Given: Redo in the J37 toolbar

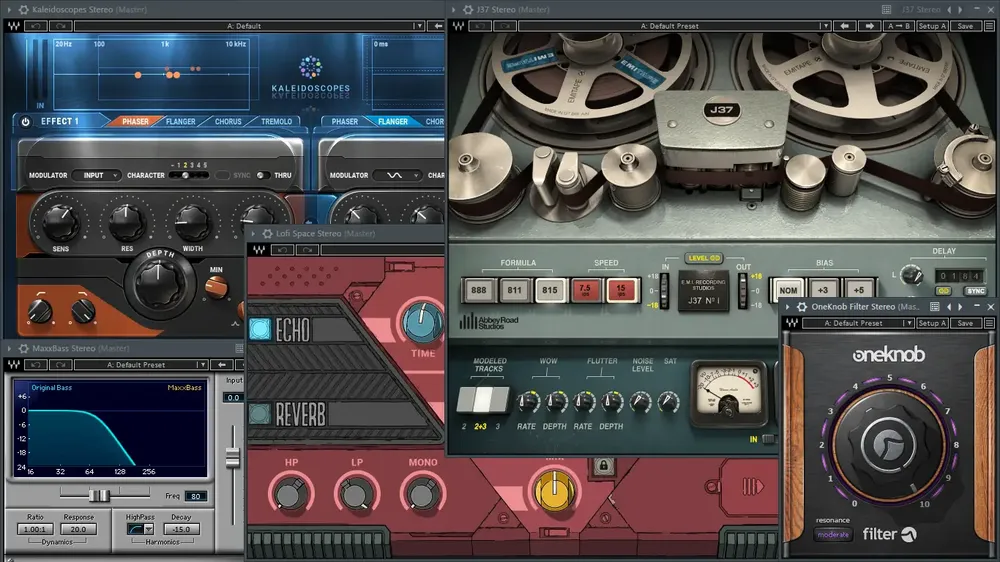Looking at the screenshot, I should [504, 26].
